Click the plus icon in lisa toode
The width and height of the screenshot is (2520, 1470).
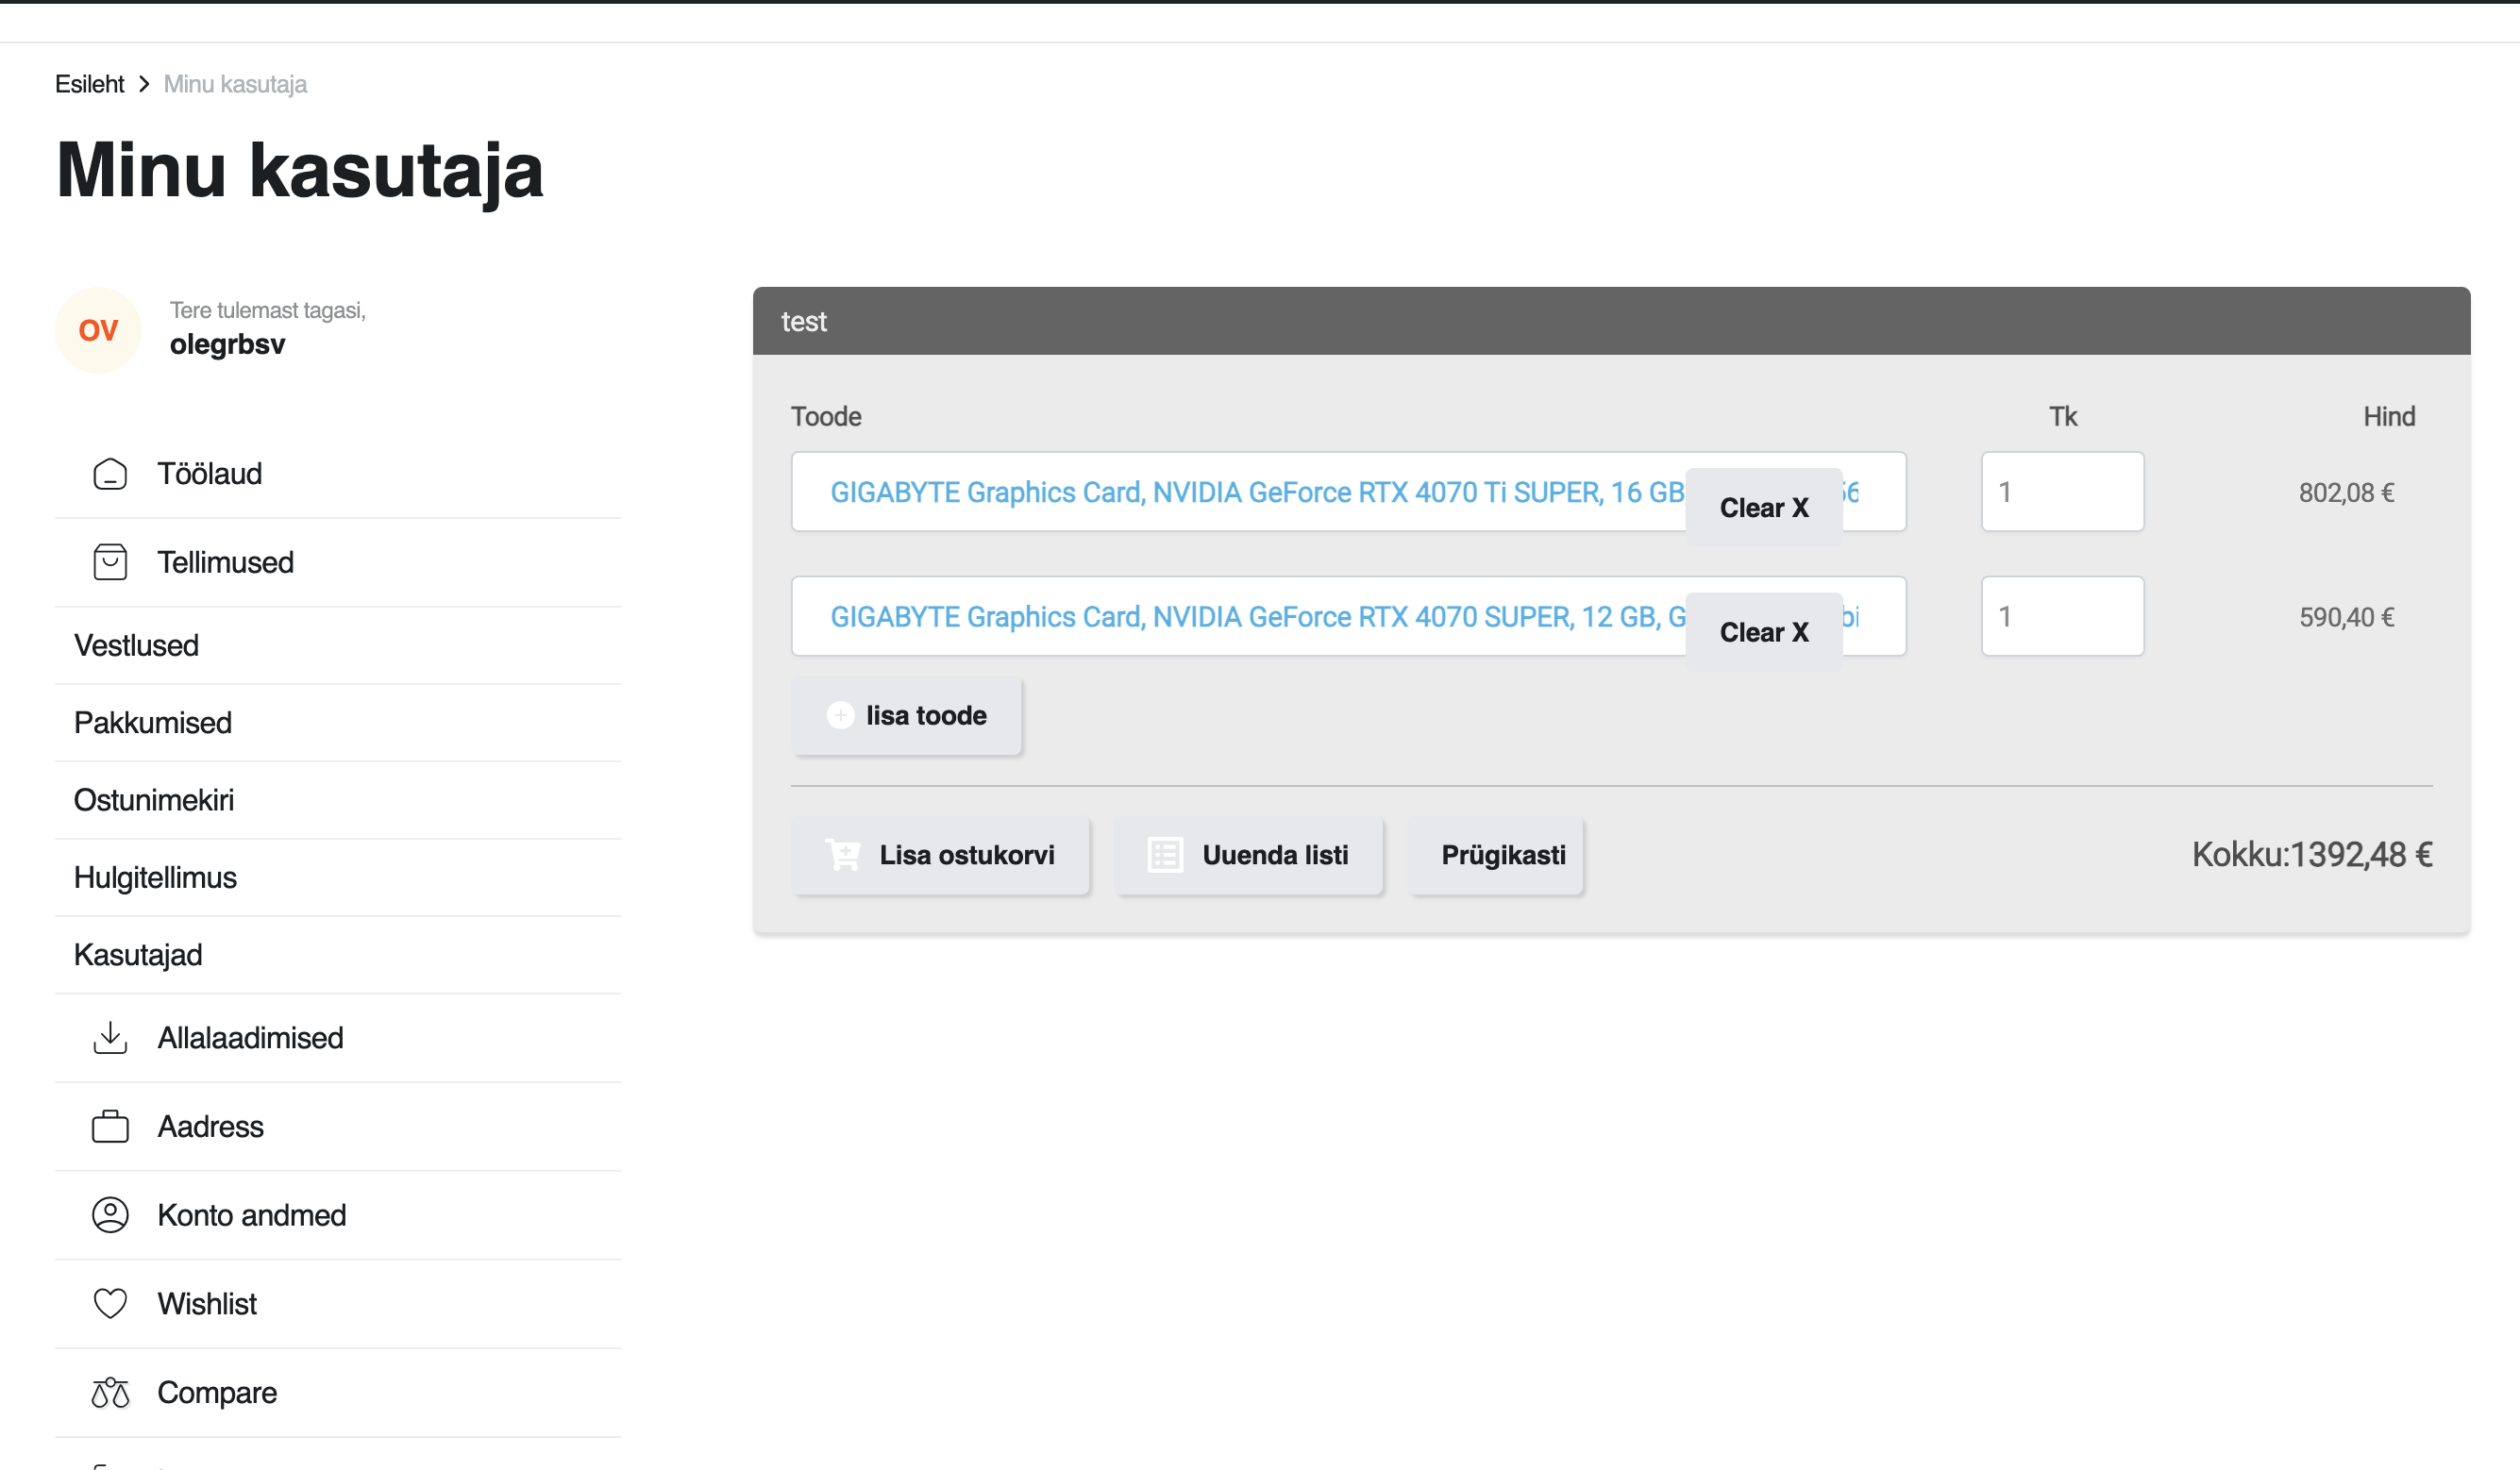(840, 715)
